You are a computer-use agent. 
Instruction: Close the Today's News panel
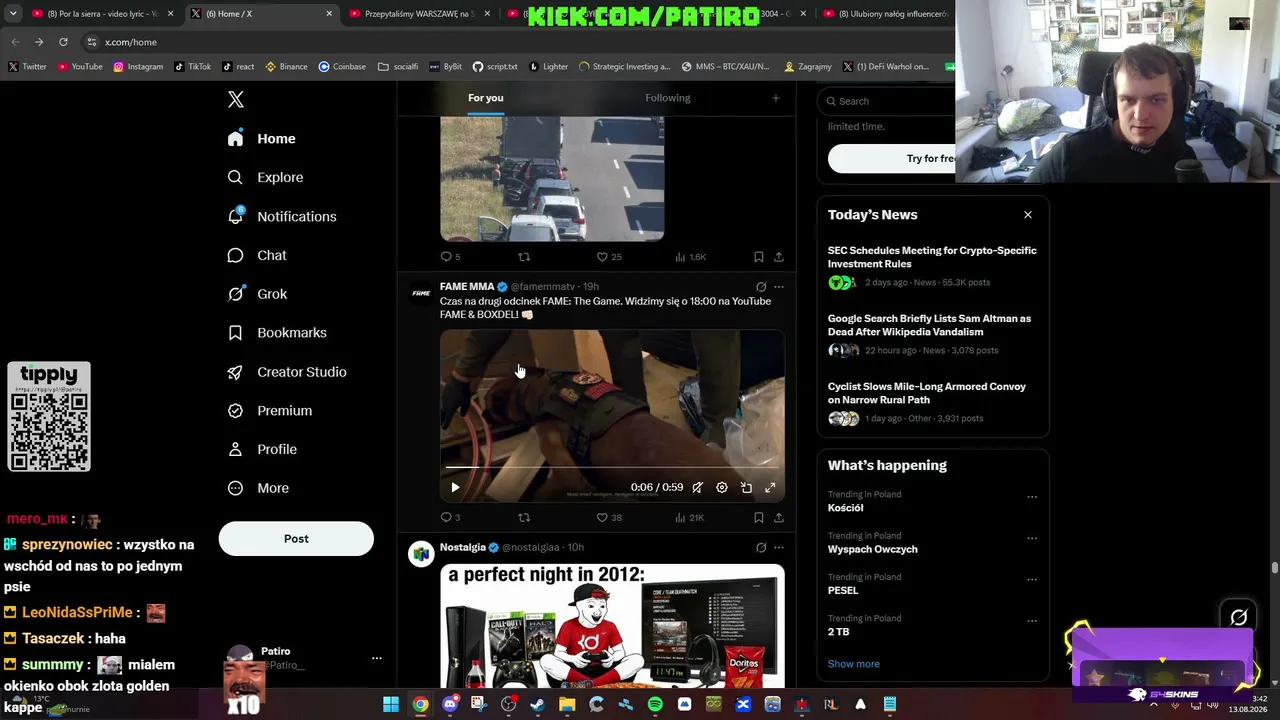coord(1027,215)
